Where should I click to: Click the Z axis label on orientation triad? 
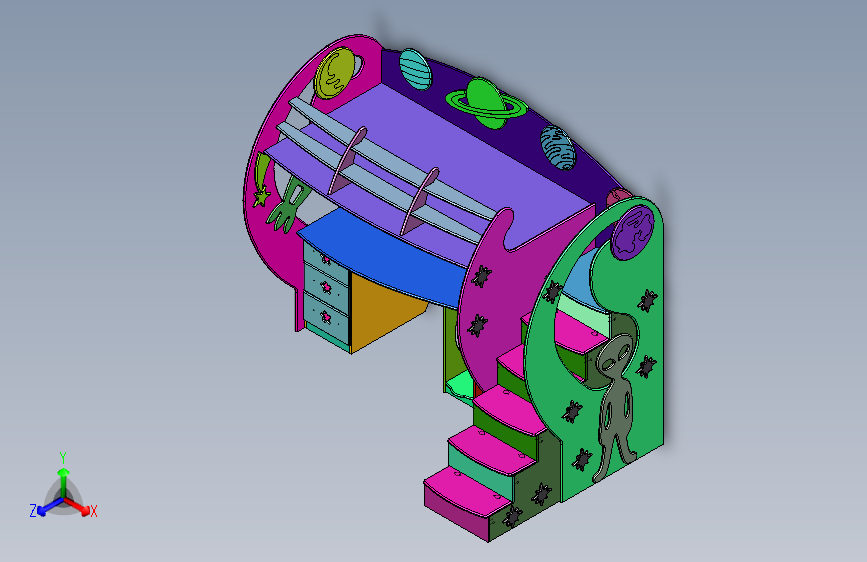[x=33, y=511]
